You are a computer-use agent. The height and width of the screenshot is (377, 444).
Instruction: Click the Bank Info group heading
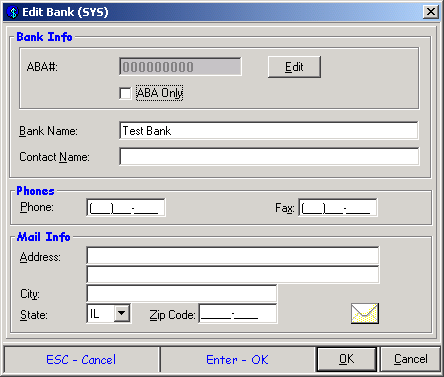click(44, 37)
